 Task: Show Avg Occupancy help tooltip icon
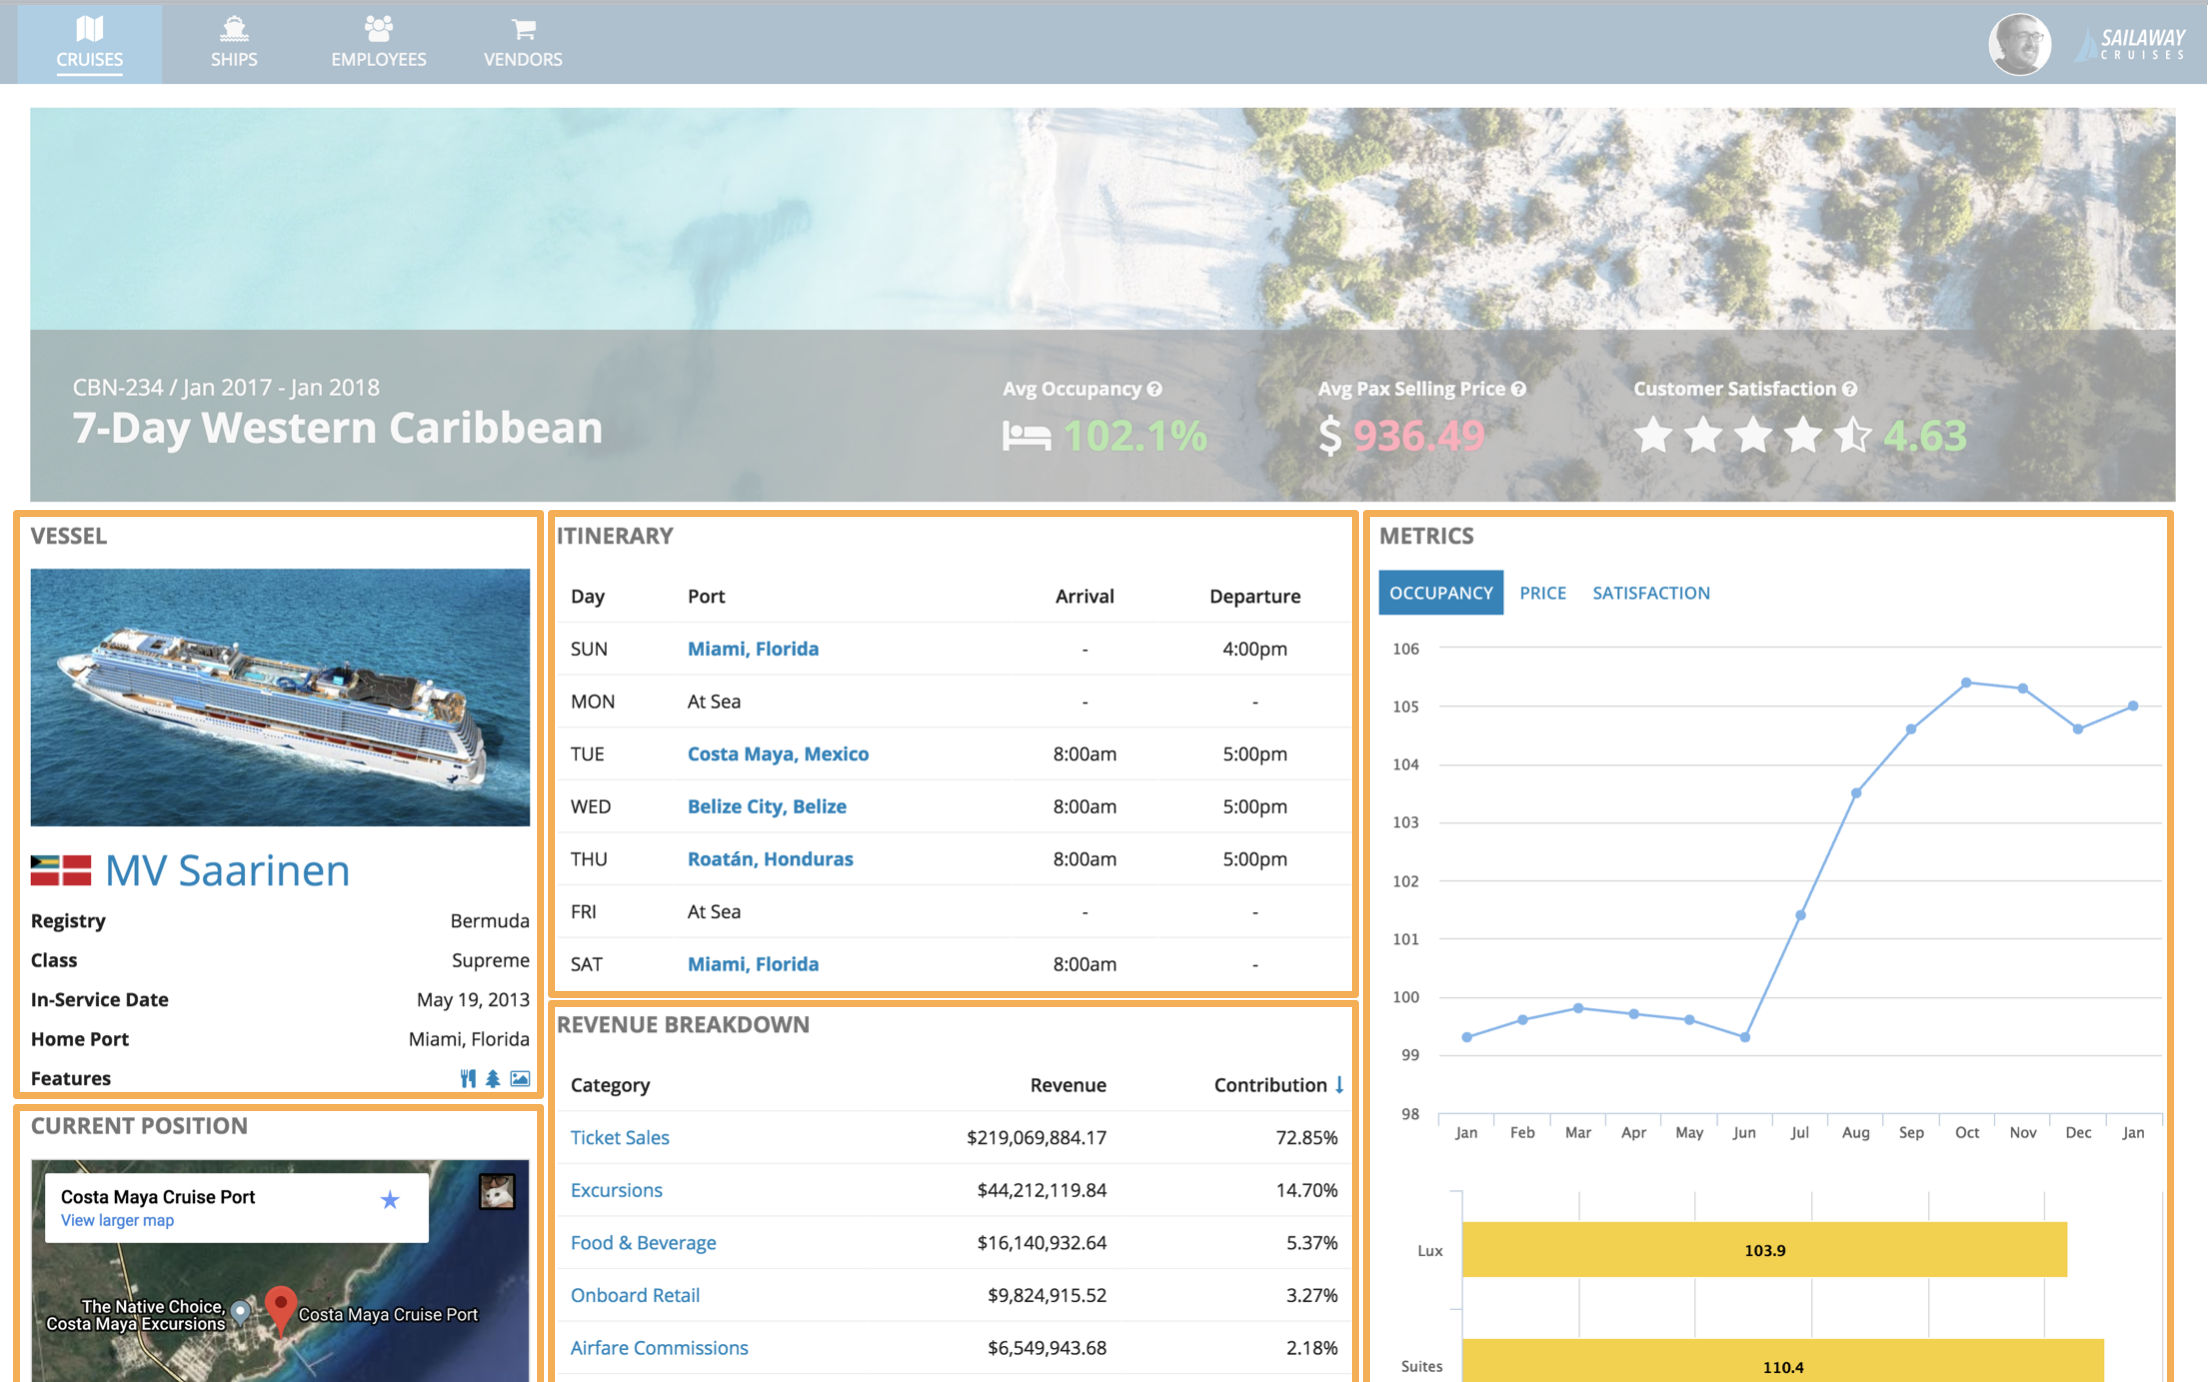[1155, 389]
